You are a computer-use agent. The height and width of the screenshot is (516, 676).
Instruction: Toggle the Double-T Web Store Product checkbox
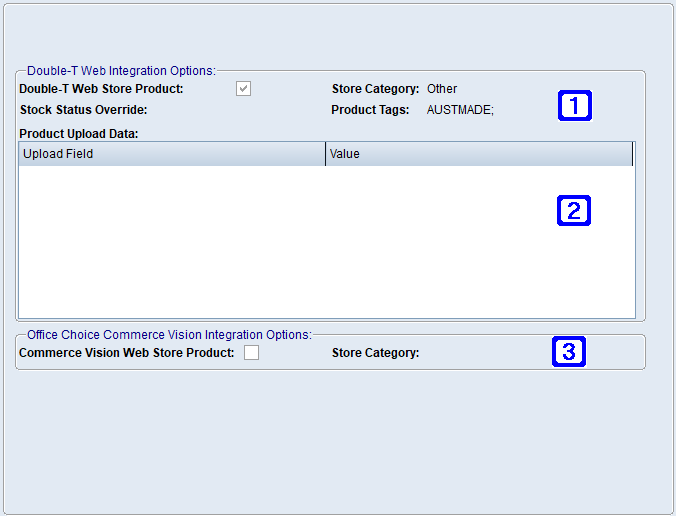point(244,89)
